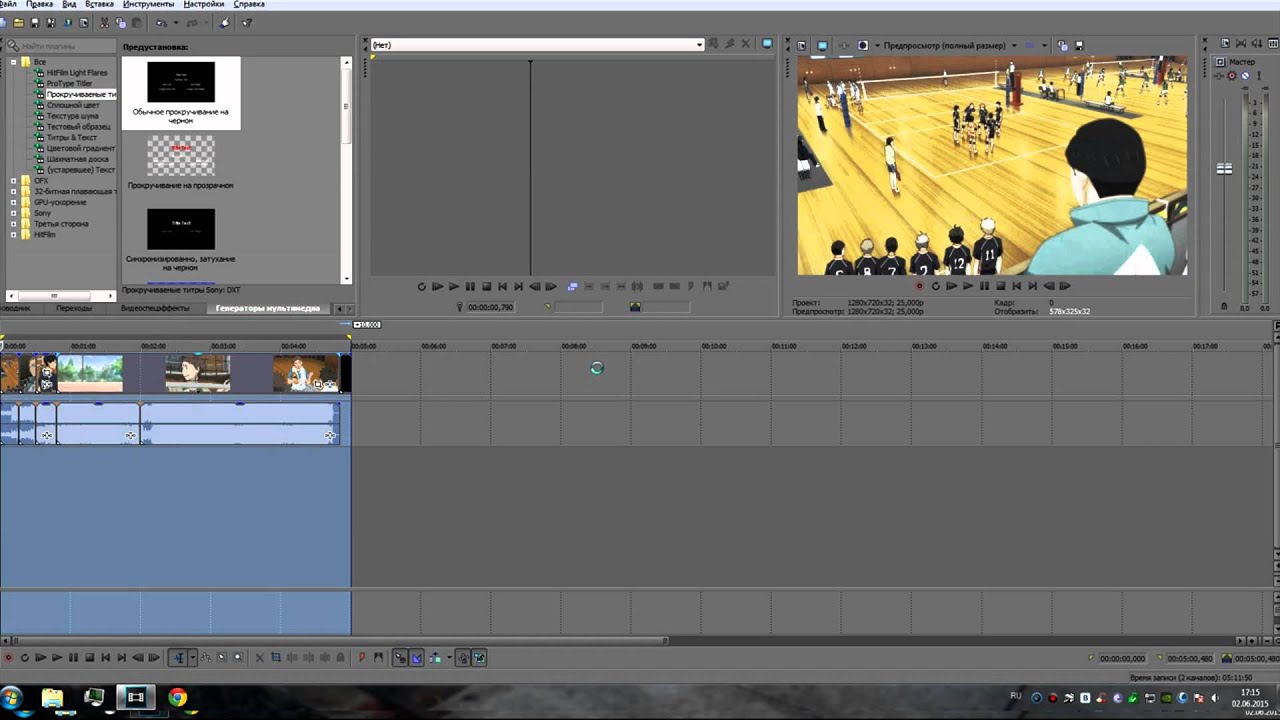Click the Мастер bus label
The image size is (1280, 720).
point(1241,62)
